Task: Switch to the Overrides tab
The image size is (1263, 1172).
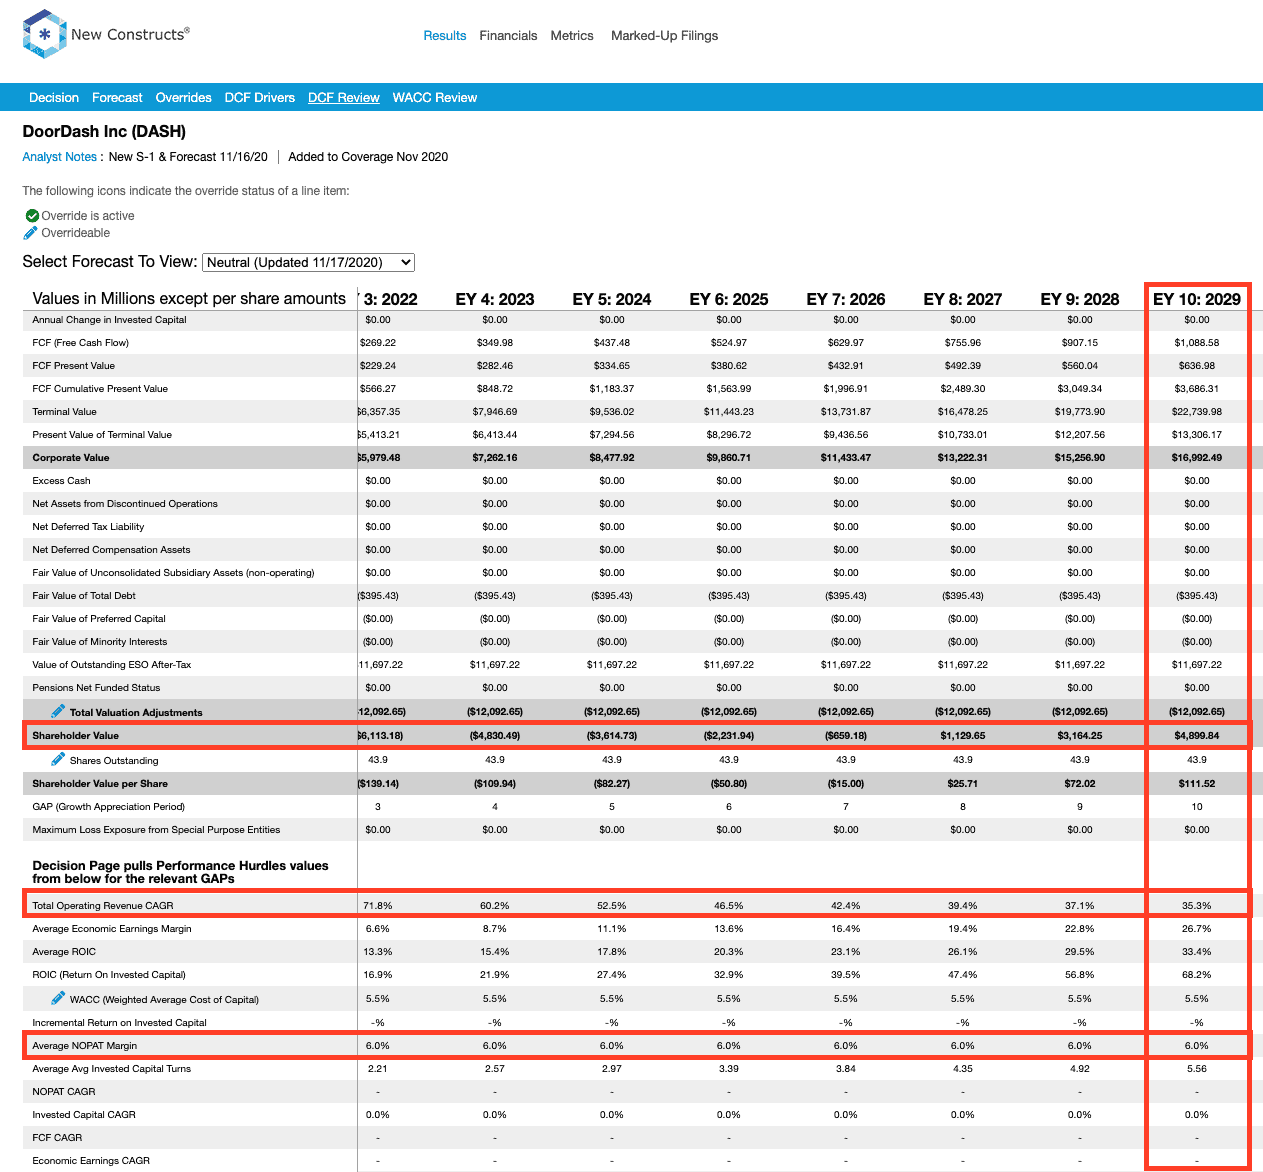Action: pyautogui.click(x=184, y=98)
